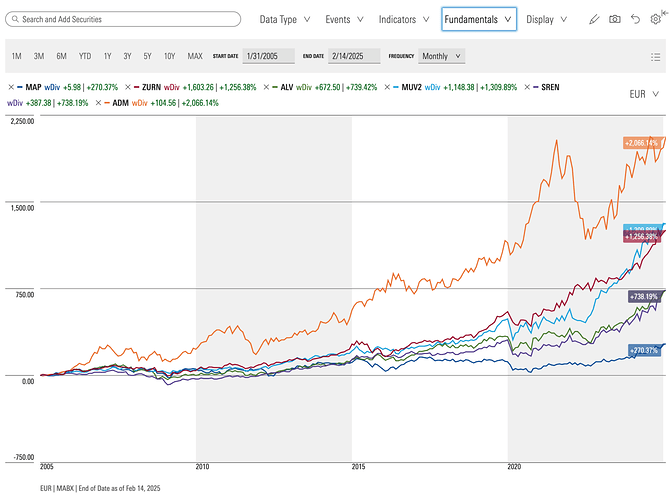The image size is (669, 500).
Task: Select the YTD time range
Action: click(85, 56)
